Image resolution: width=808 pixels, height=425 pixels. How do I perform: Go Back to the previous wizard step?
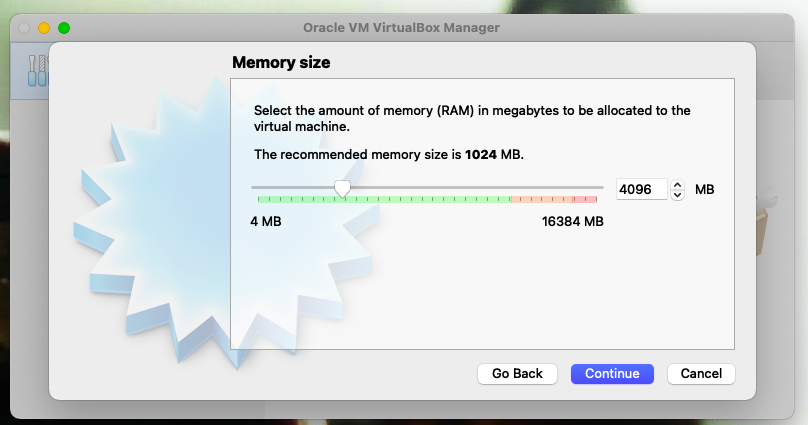(517, 373)
